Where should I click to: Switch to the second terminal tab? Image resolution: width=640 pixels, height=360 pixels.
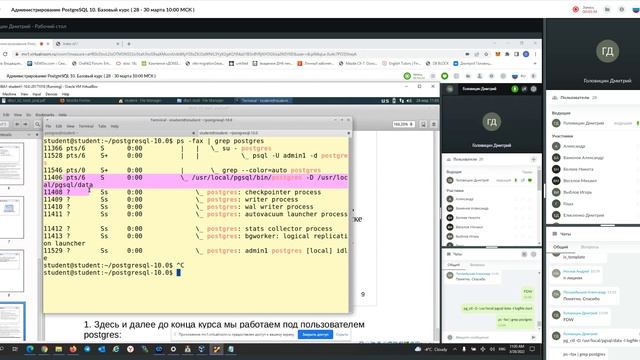coord(273,133)
